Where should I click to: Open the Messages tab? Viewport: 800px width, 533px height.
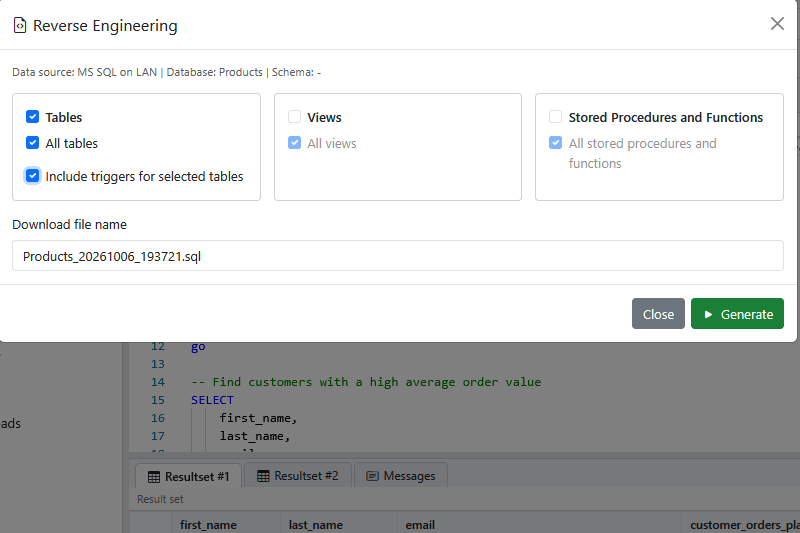pos(401,476)
